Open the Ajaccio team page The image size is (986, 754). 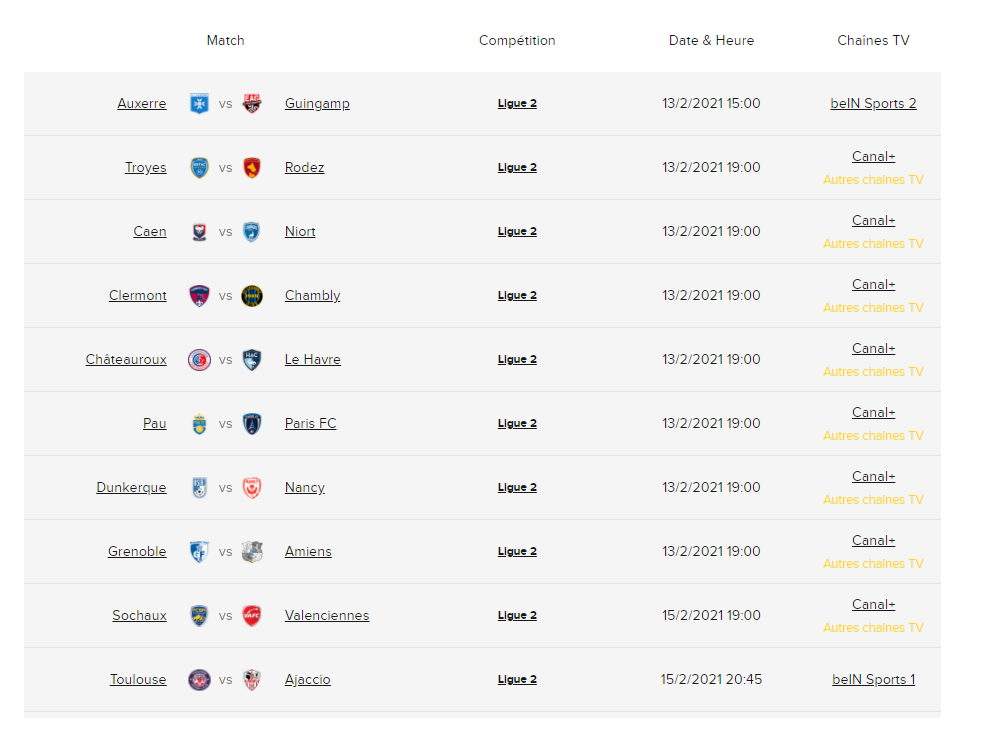(307, 680)
